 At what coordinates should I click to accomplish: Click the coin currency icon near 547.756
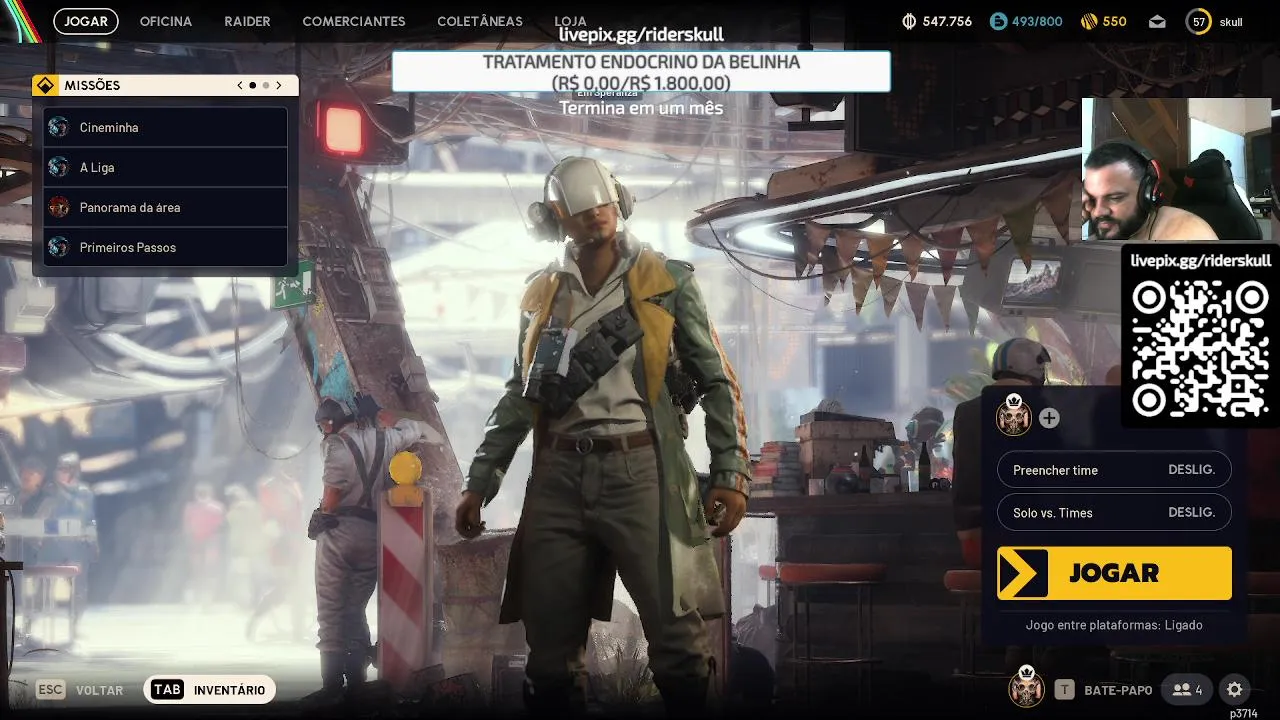(909, 21)
